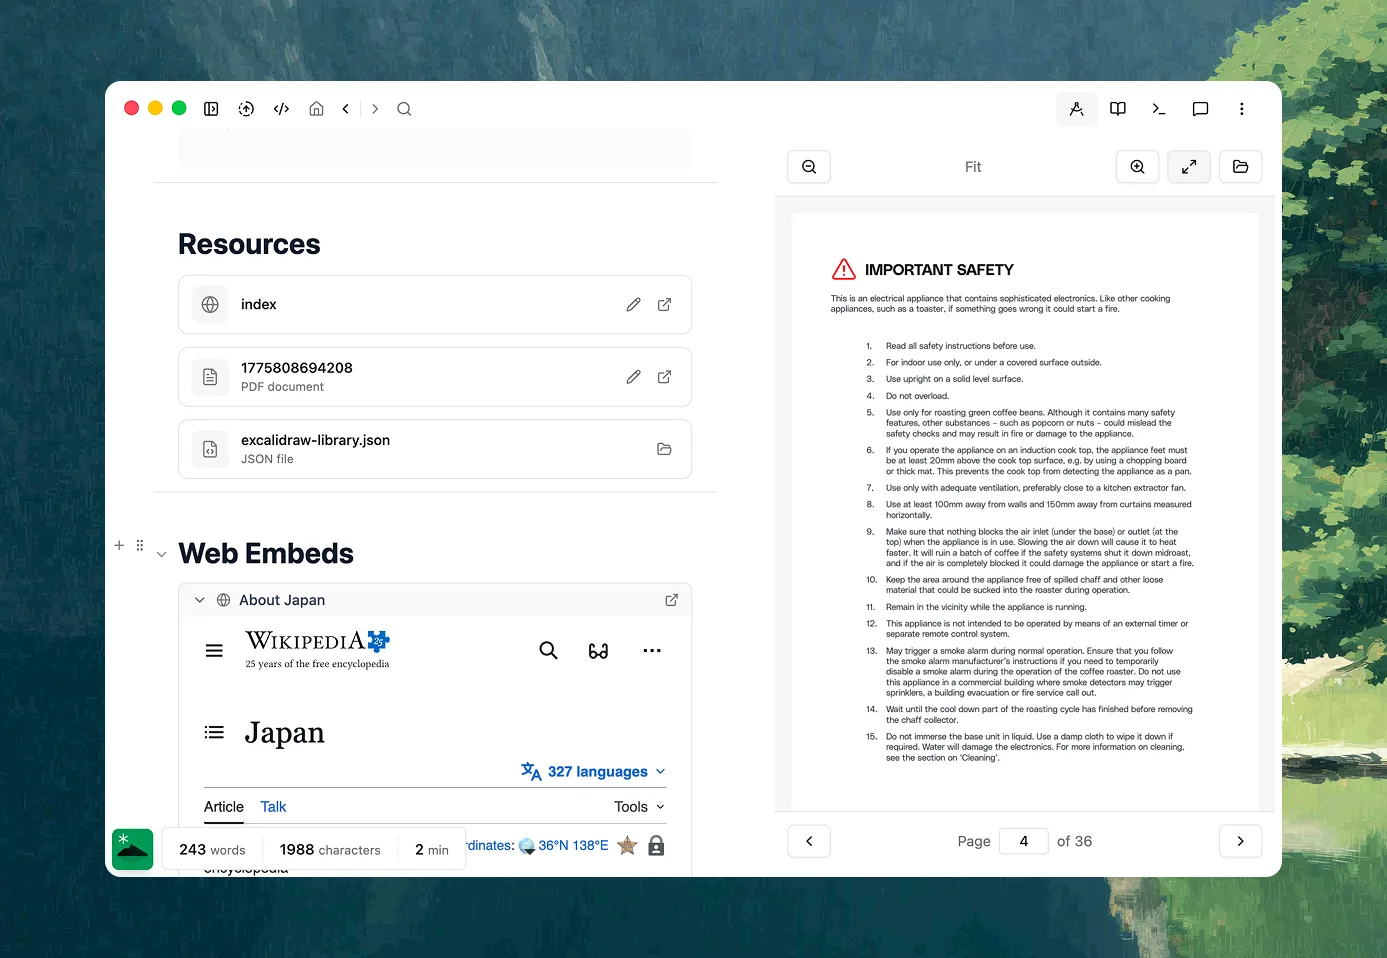
Task: Click the page protection padlock icon
Action: 656,846
